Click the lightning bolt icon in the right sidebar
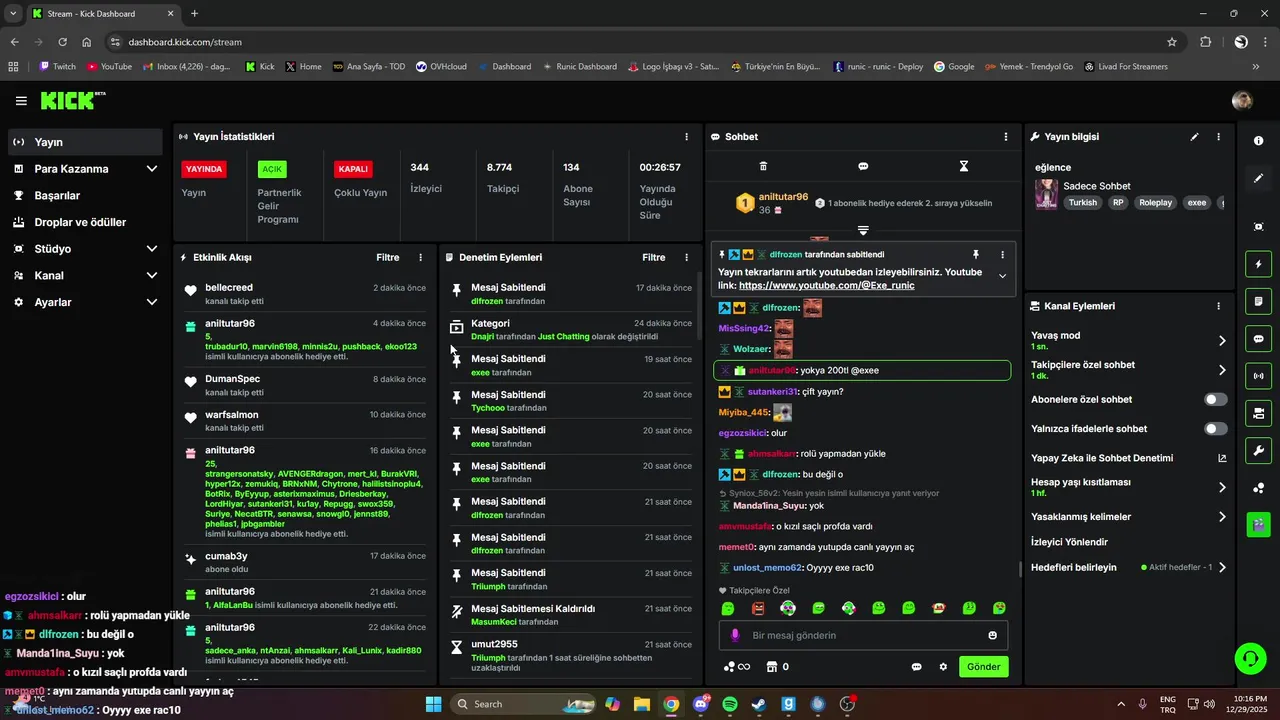 (1258, 264)
